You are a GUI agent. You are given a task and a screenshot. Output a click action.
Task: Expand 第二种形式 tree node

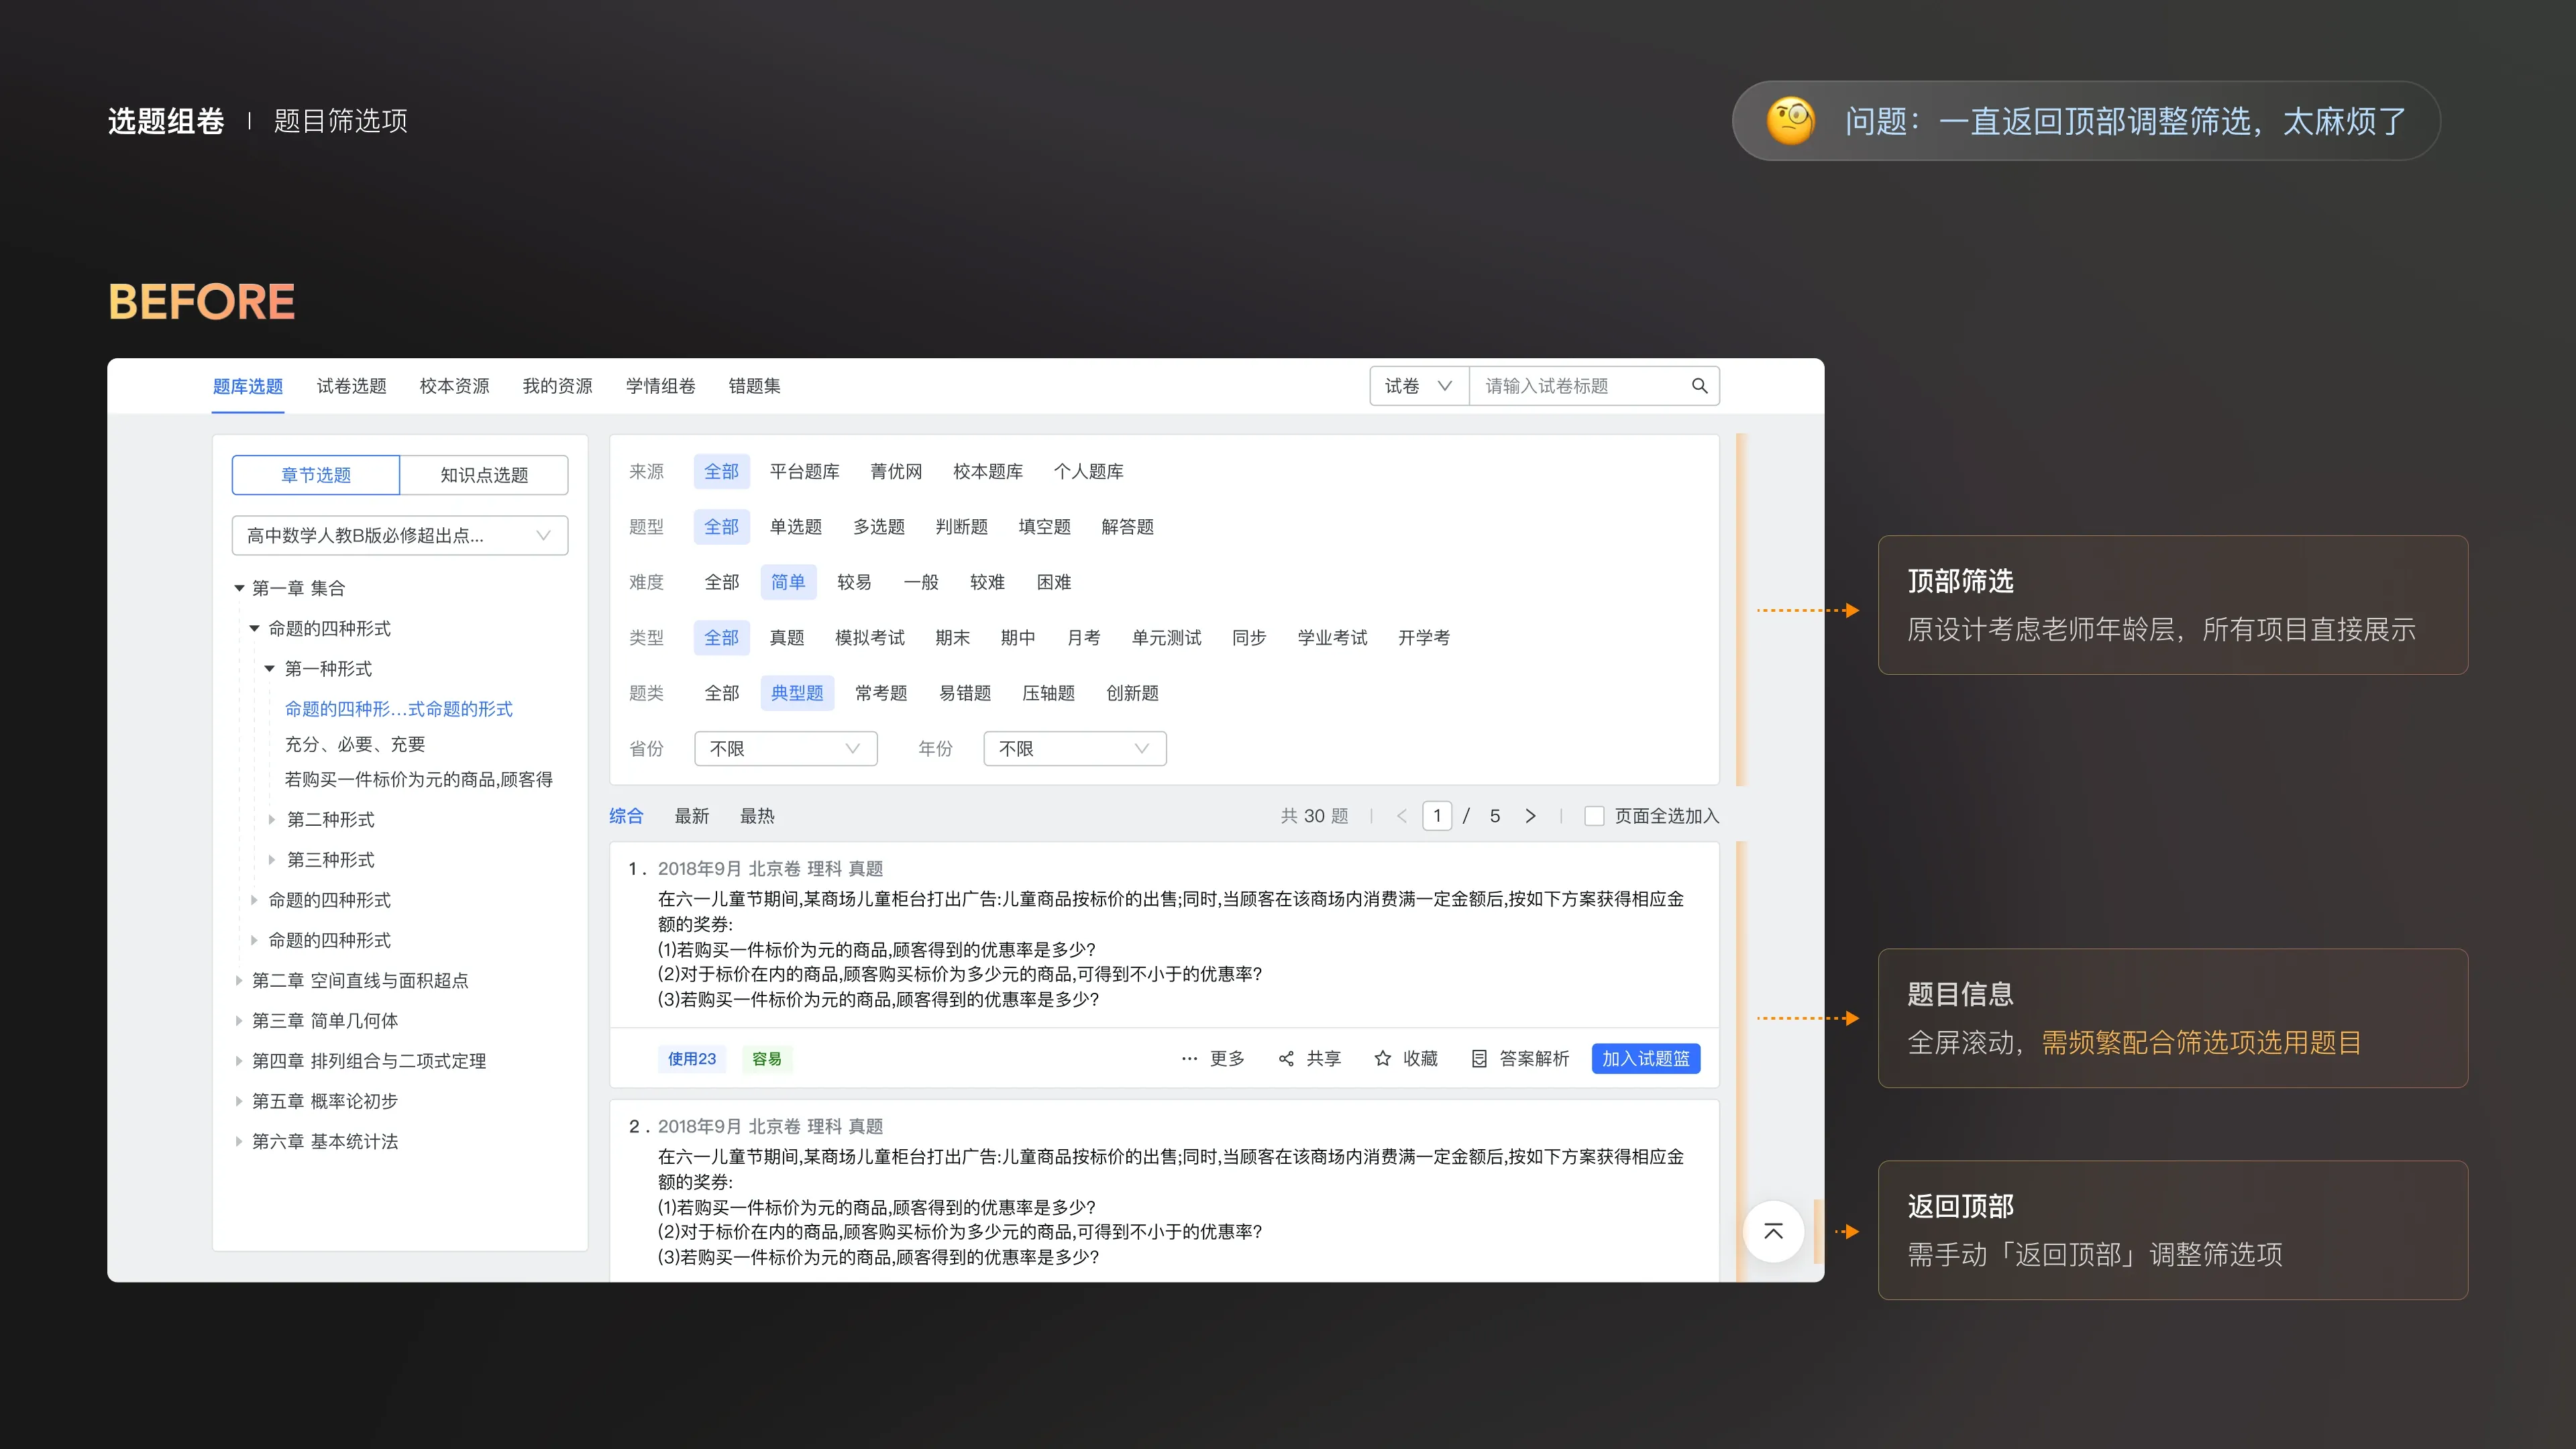click(271, 820)
